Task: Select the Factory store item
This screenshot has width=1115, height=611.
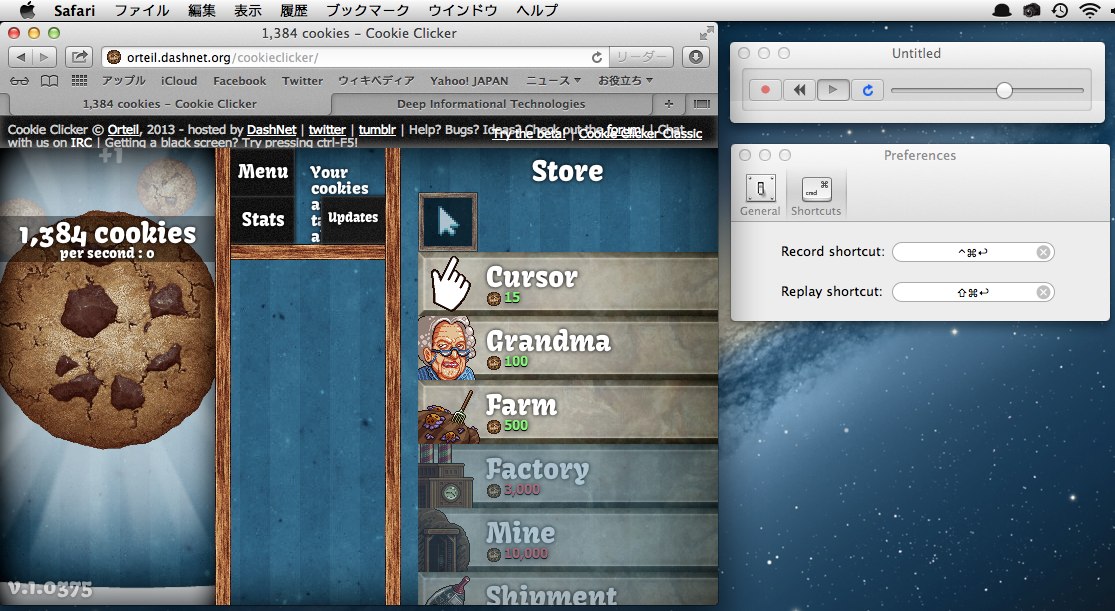Action: (x=568, y=475)
